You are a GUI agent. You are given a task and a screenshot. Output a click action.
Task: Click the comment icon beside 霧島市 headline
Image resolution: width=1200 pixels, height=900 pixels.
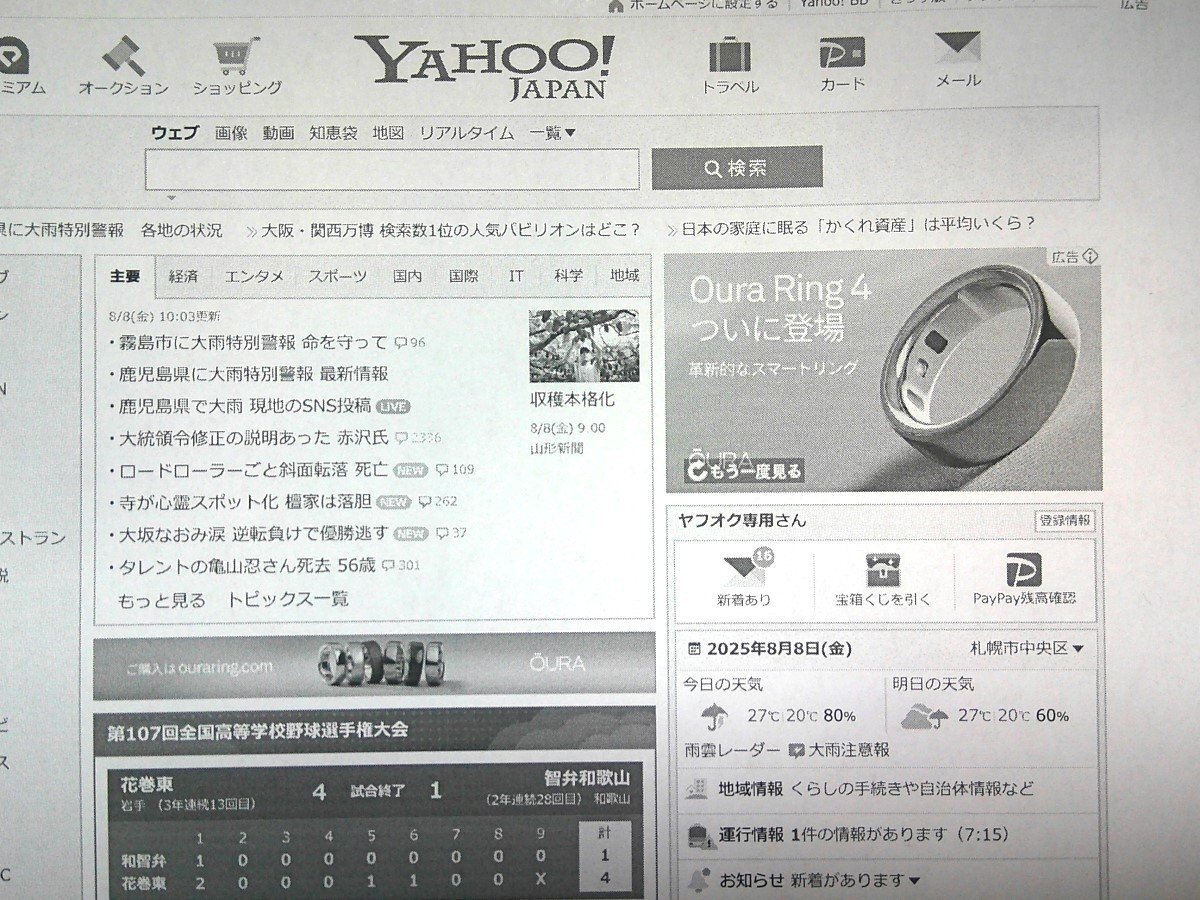(x=400, y=343)
